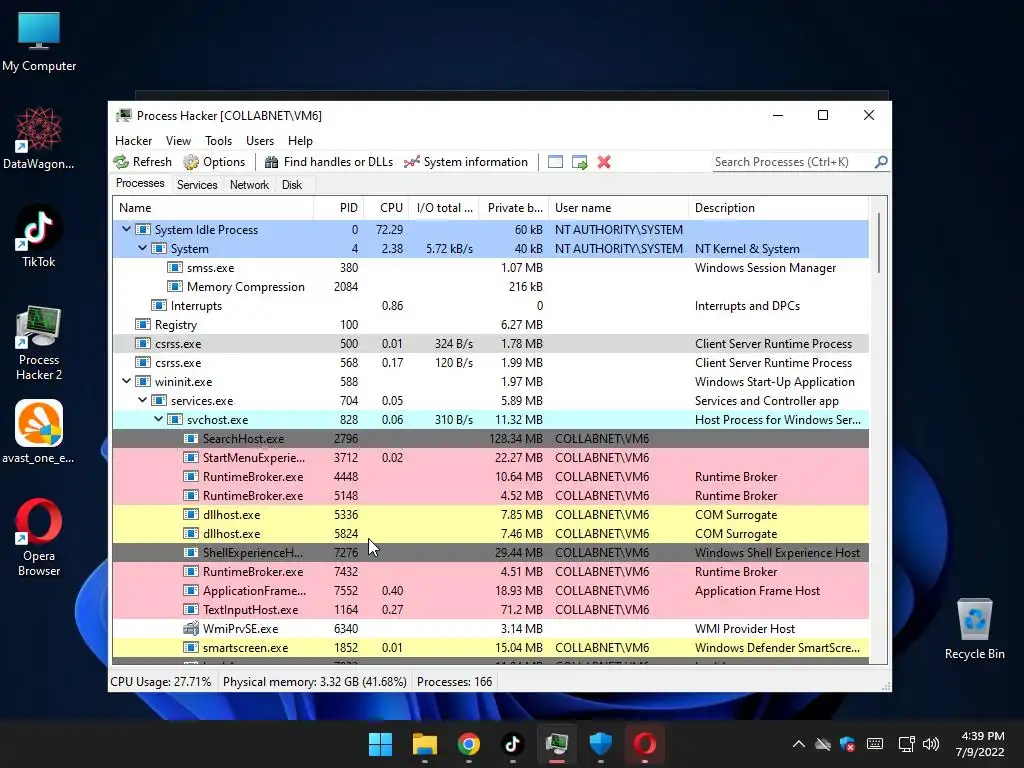Sort by Private bytes column header
The width and height of the screenshot is (1024, 768).
click(x=513, y=208)
